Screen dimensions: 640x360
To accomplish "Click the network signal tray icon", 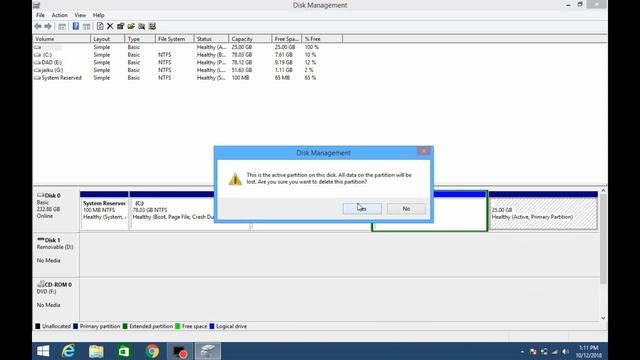I will coord(555,351).
